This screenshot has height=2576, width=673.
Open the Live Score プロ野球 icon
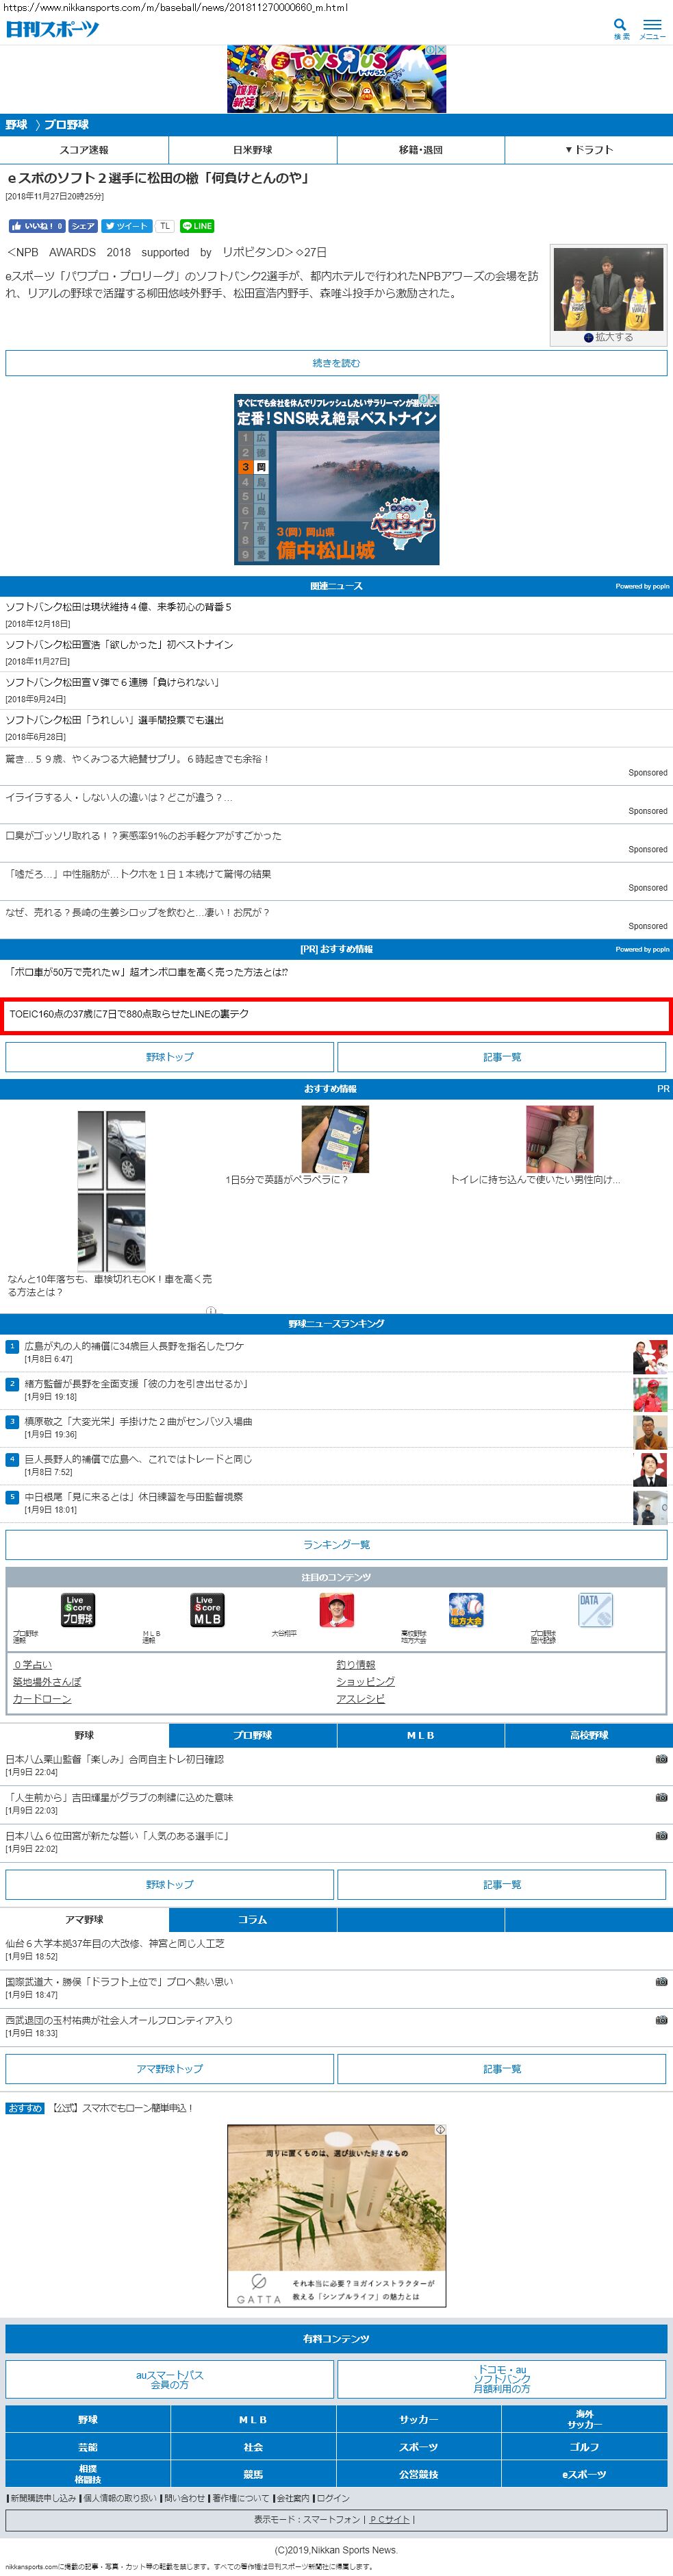[78, 1610]
